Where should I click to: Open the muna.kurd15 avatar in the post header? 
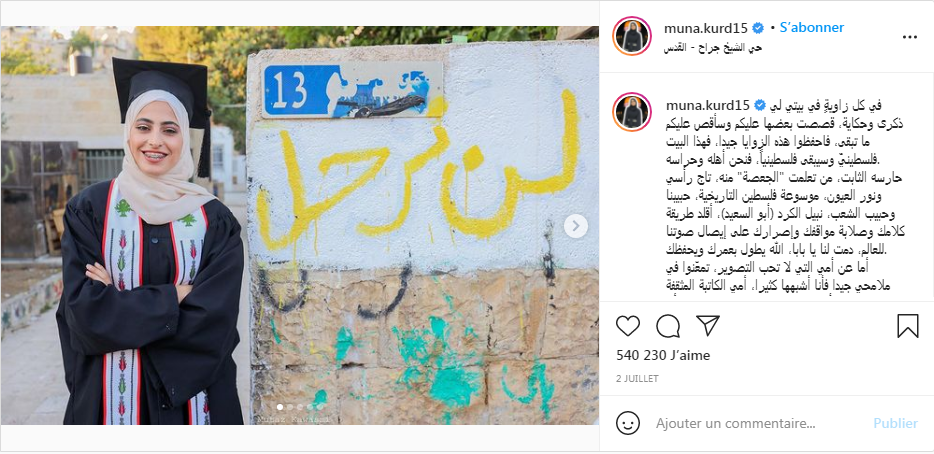tap(631, 36)
